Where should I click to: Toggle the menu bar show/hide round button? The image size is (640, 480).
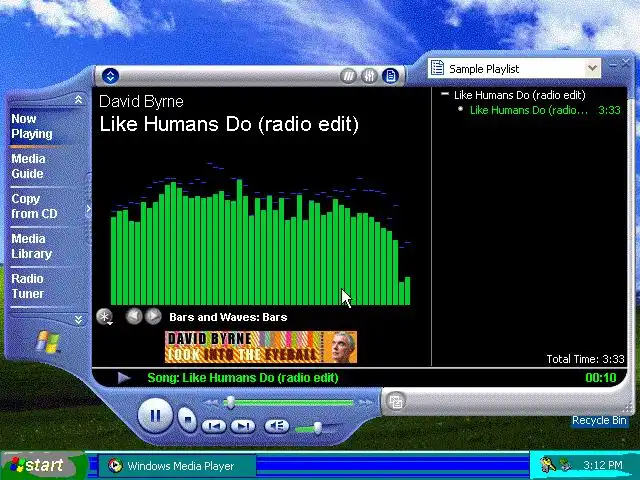click(x=110, y=76)
